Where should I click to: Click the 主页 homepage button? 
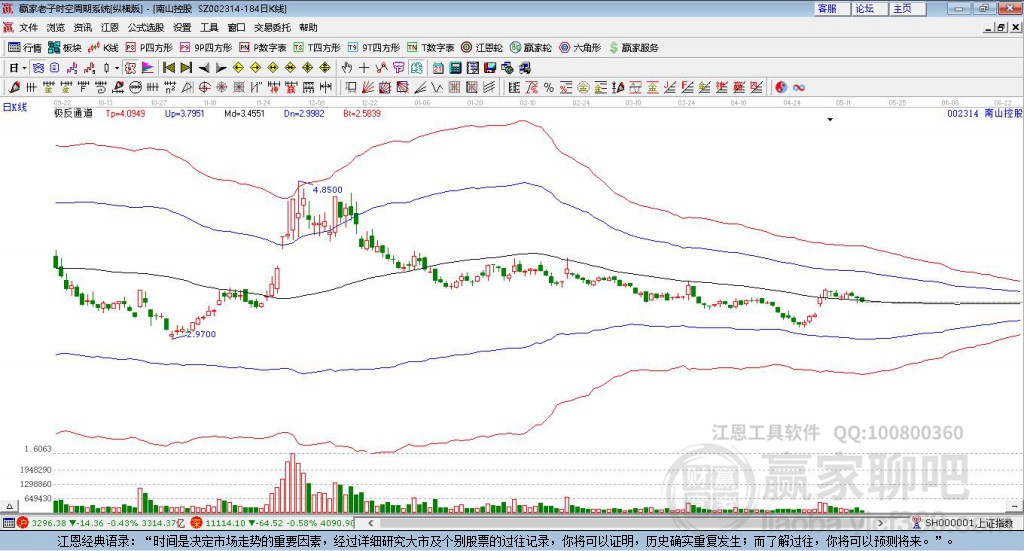[x=908, y=8]
